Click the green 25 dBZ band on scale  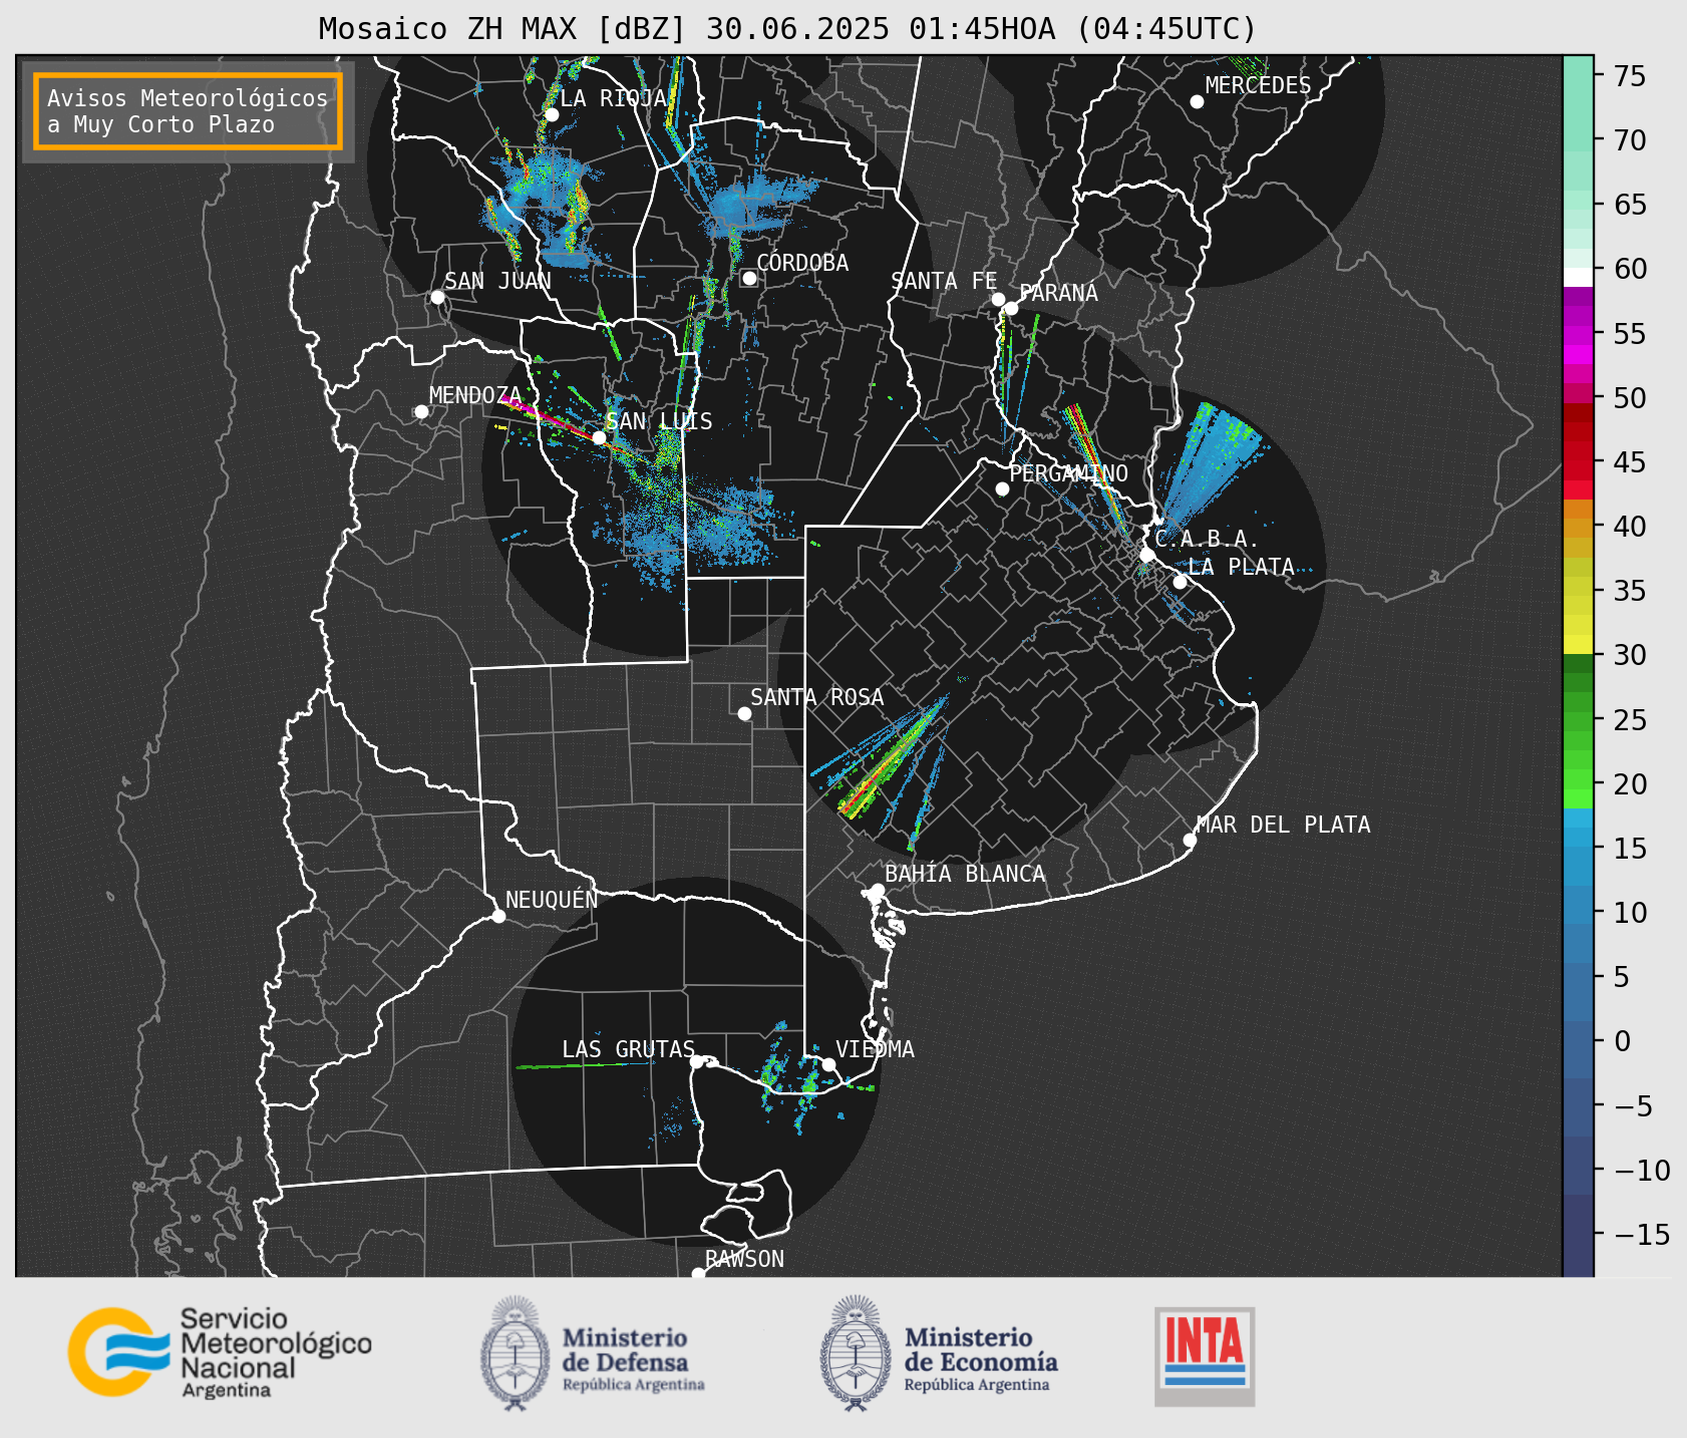(1577, 720)
